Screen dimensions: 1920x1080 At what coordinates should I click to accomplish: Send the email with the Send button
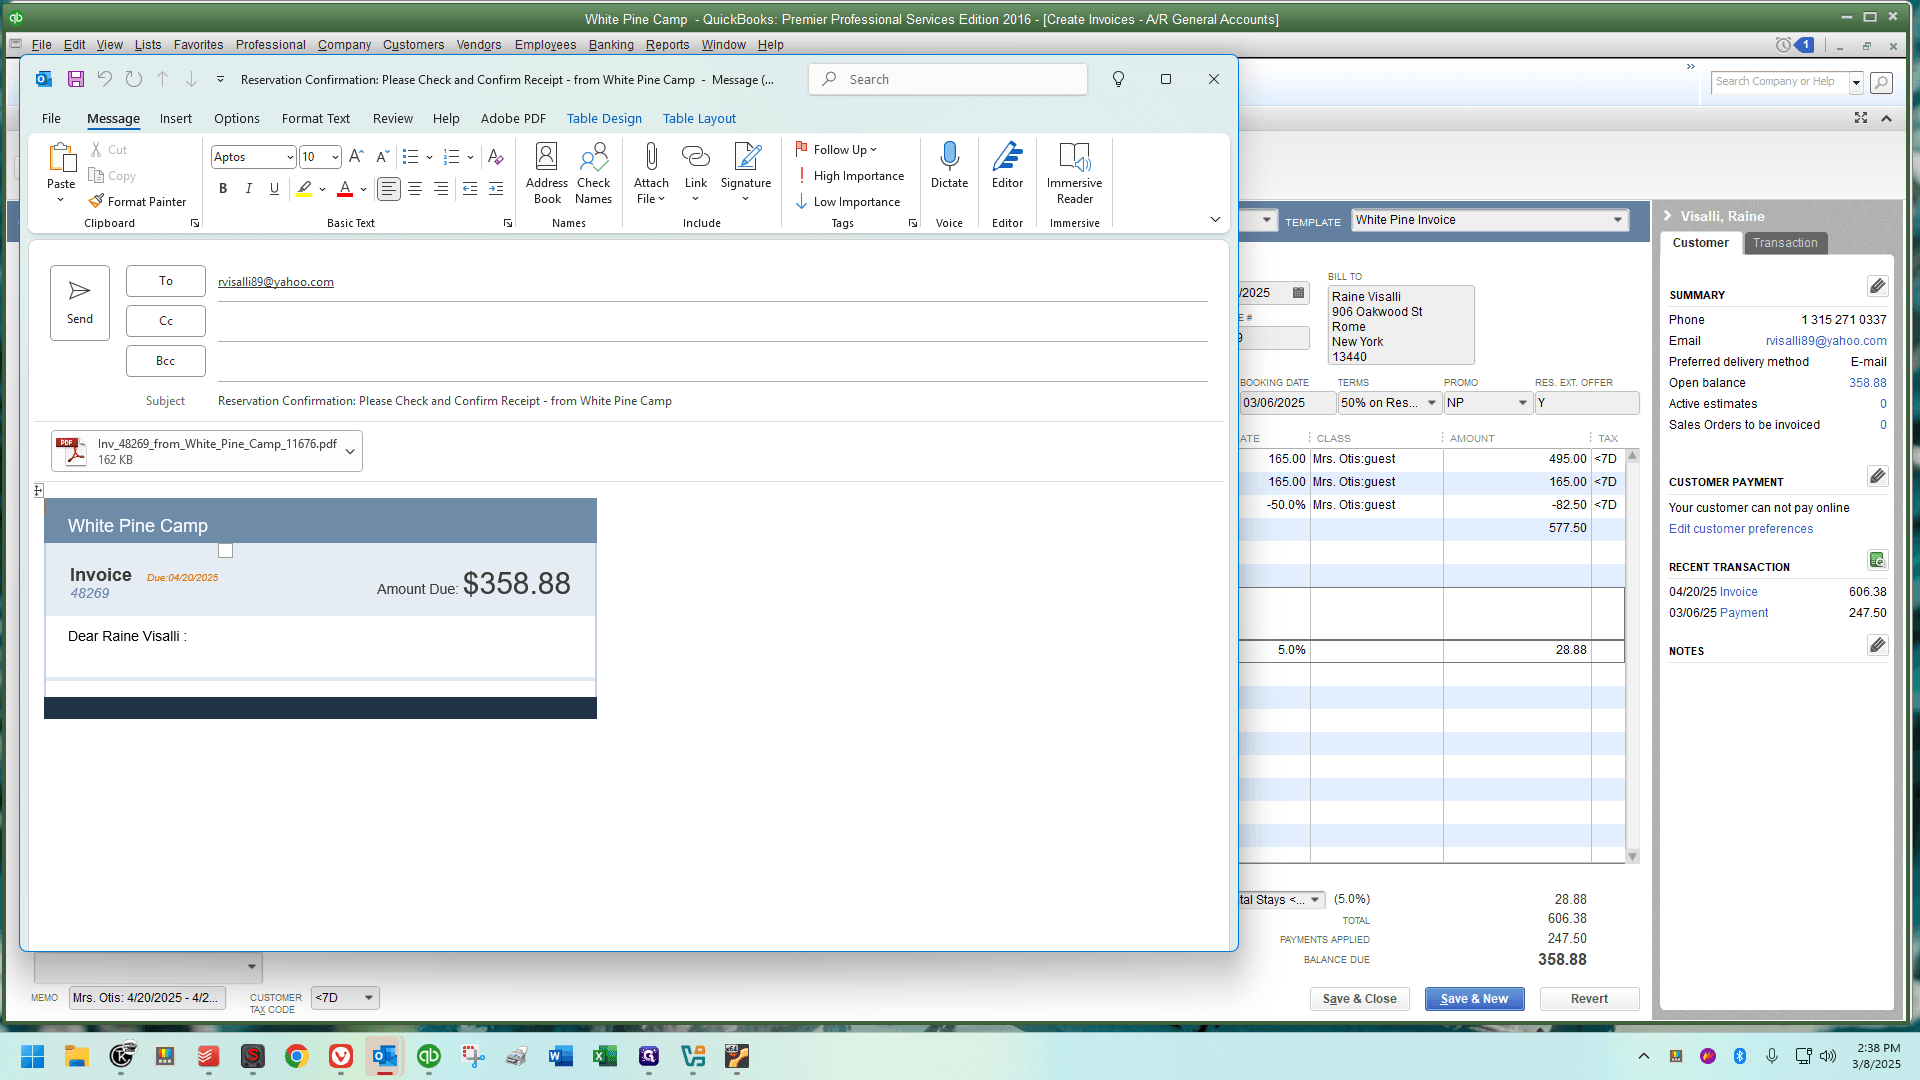80,303
